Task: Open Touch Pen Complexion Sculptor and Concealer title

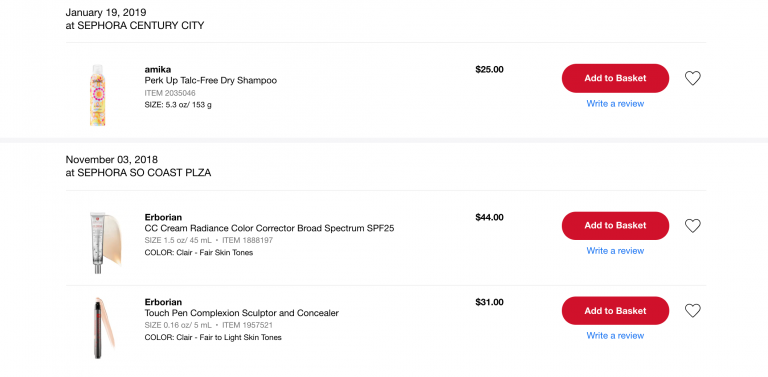Action: pyautogui.click(x=241, y=313)
